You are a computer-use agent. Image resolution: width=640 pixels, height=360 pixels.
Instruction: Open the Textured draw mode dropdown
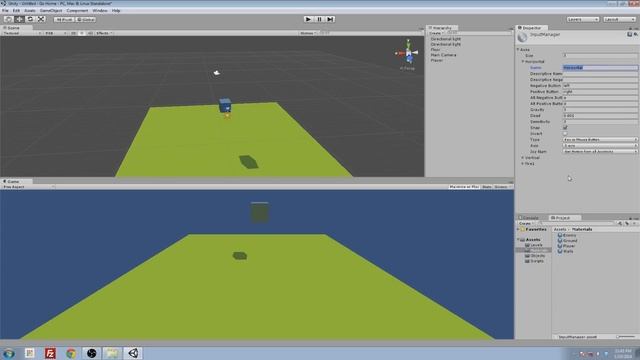(22, 33)
